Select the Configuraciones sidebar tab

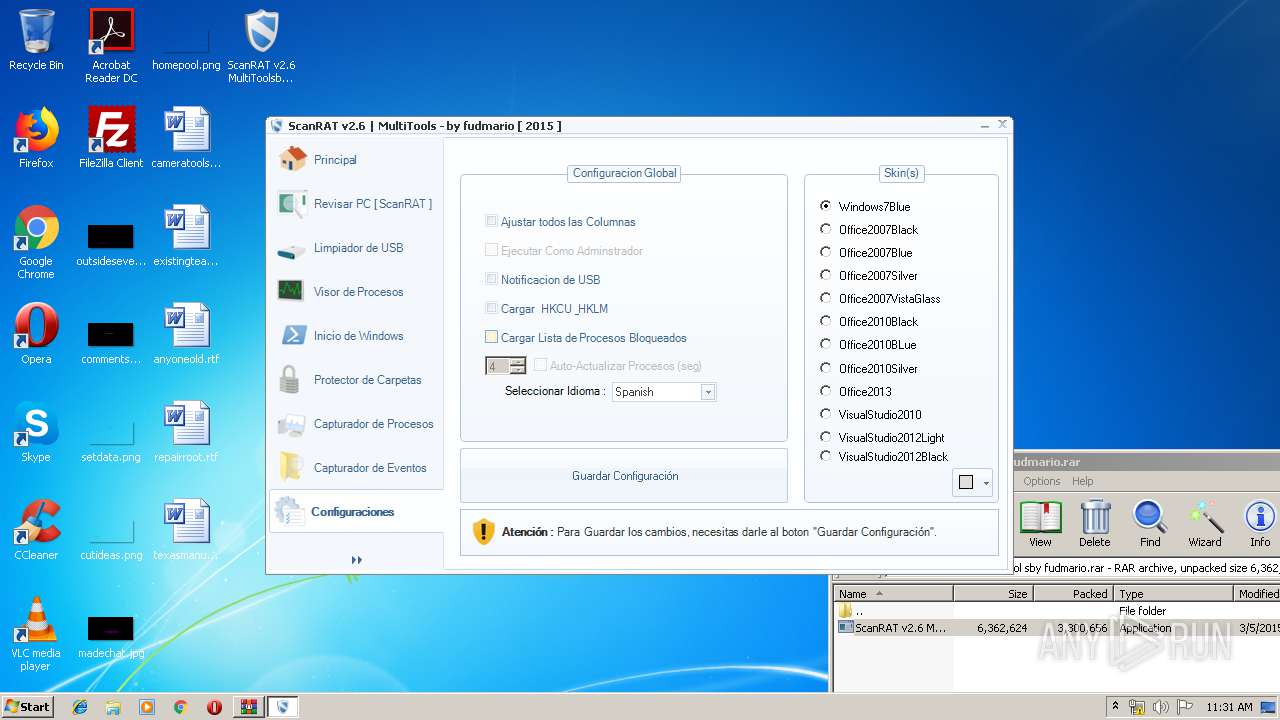tap(356, 512)
